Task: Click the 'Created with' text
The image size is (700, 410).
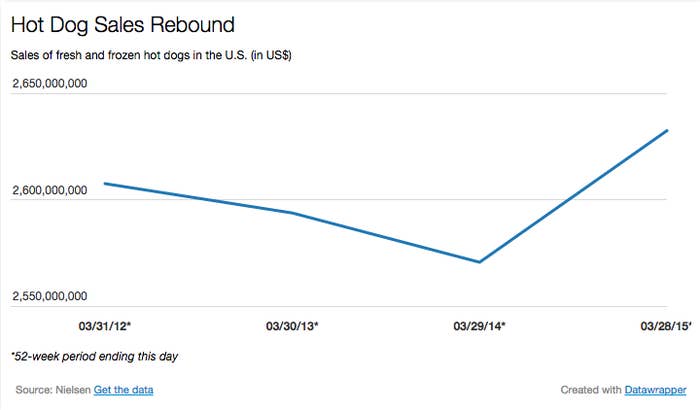Action: click(591, 390)
